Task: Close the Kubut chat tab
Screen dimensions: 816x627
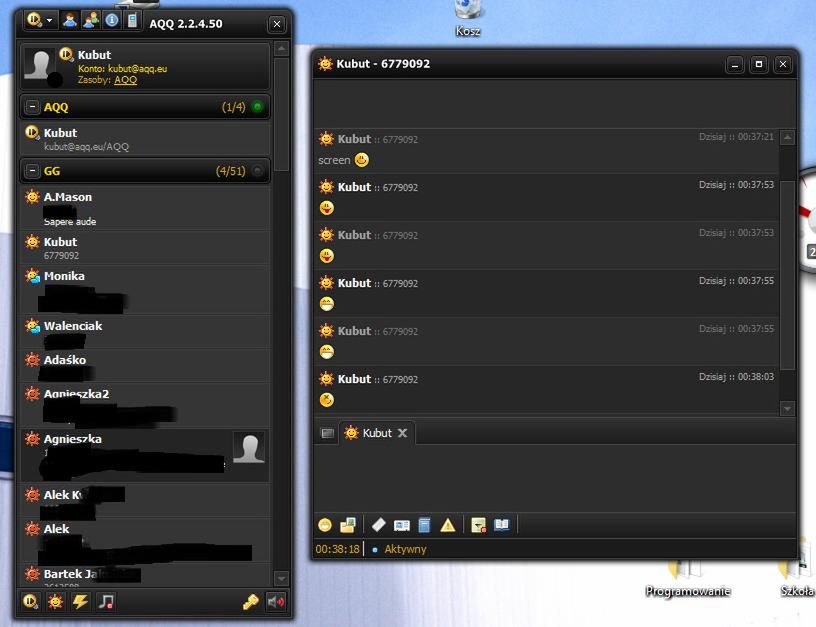Action: [x=402, y=433]
